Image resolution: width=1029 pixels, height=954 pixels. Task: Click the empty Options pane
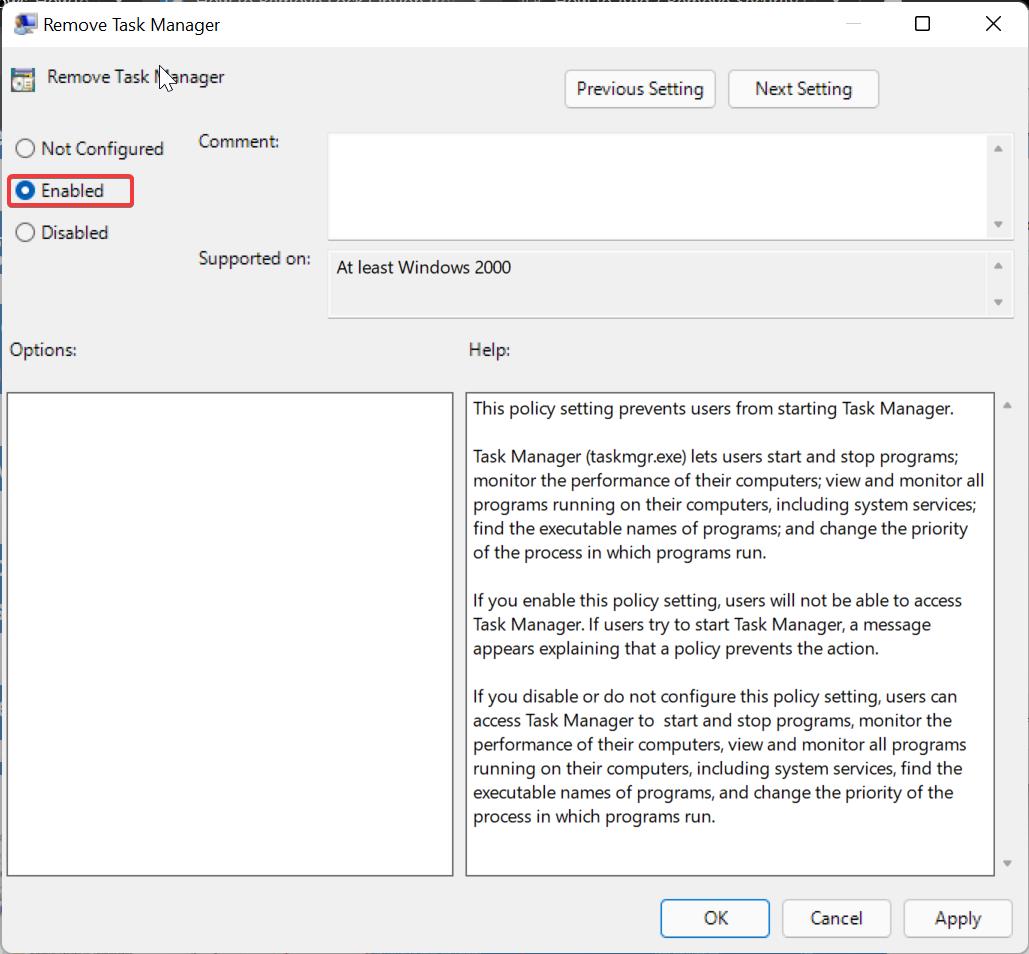(230, 634)
